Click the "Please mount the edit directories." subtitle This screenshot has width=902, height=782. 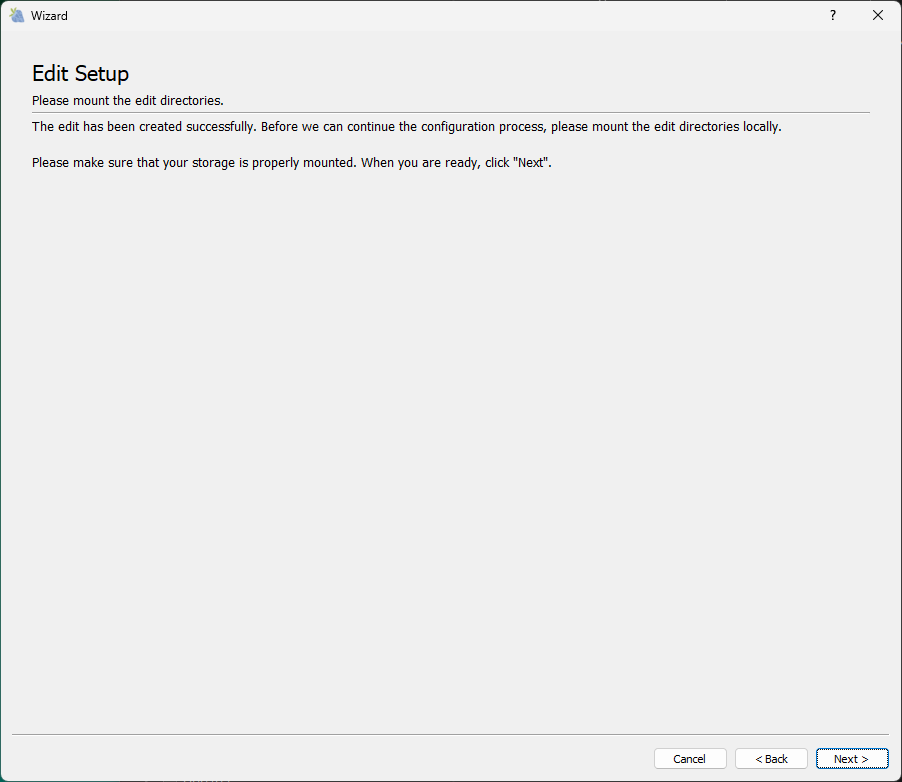[127, 101]
